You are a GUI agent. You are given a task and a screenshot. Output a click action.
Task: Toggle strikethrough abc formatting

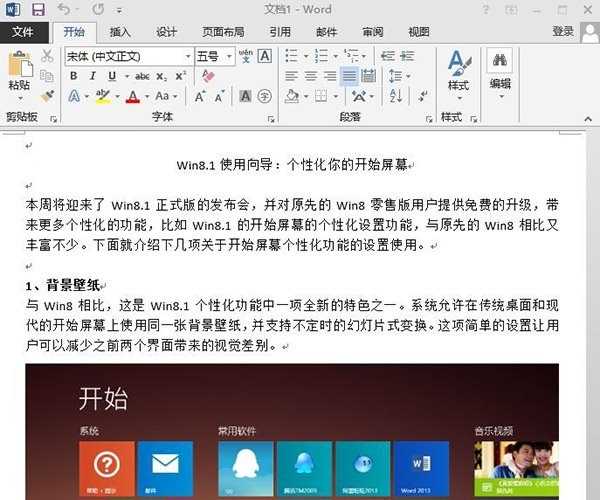142,76
